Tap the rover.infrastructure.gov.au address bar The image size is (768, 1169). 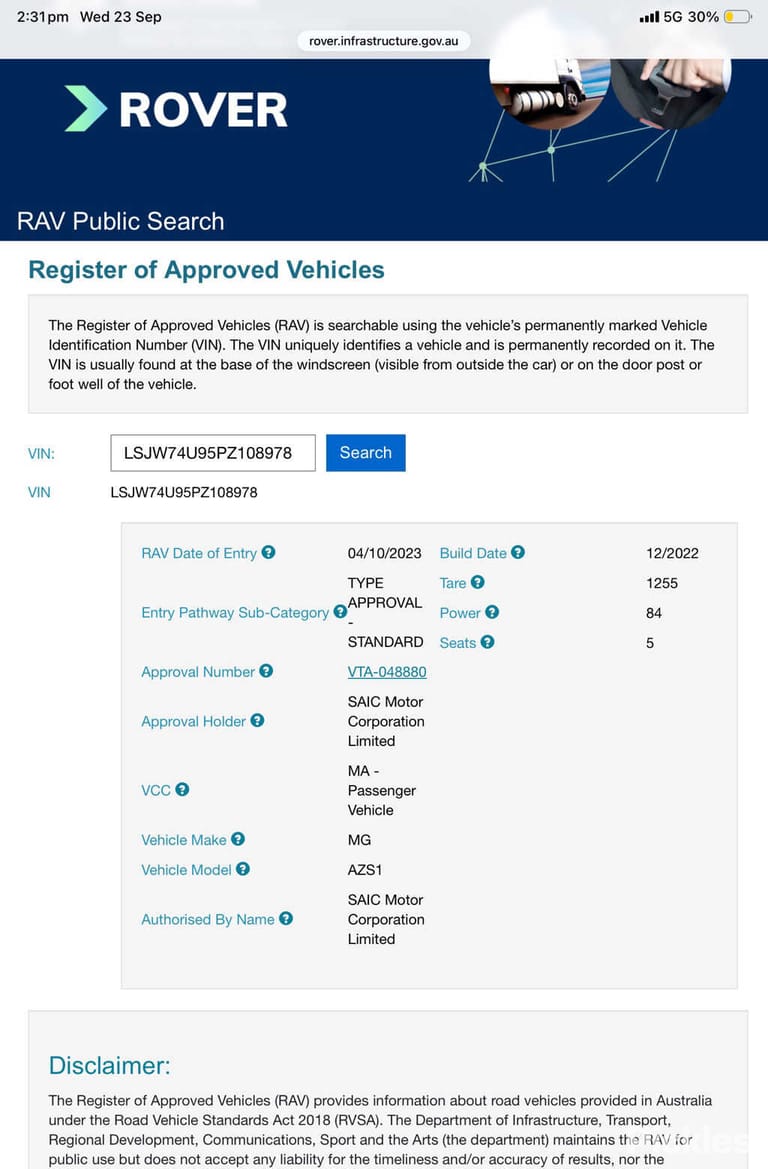coord(384,41)
